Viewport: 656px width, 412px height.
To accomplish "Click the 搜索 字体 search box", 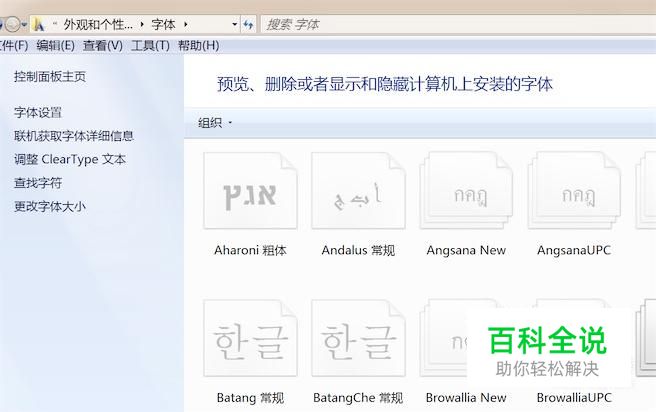I will 458,25.
